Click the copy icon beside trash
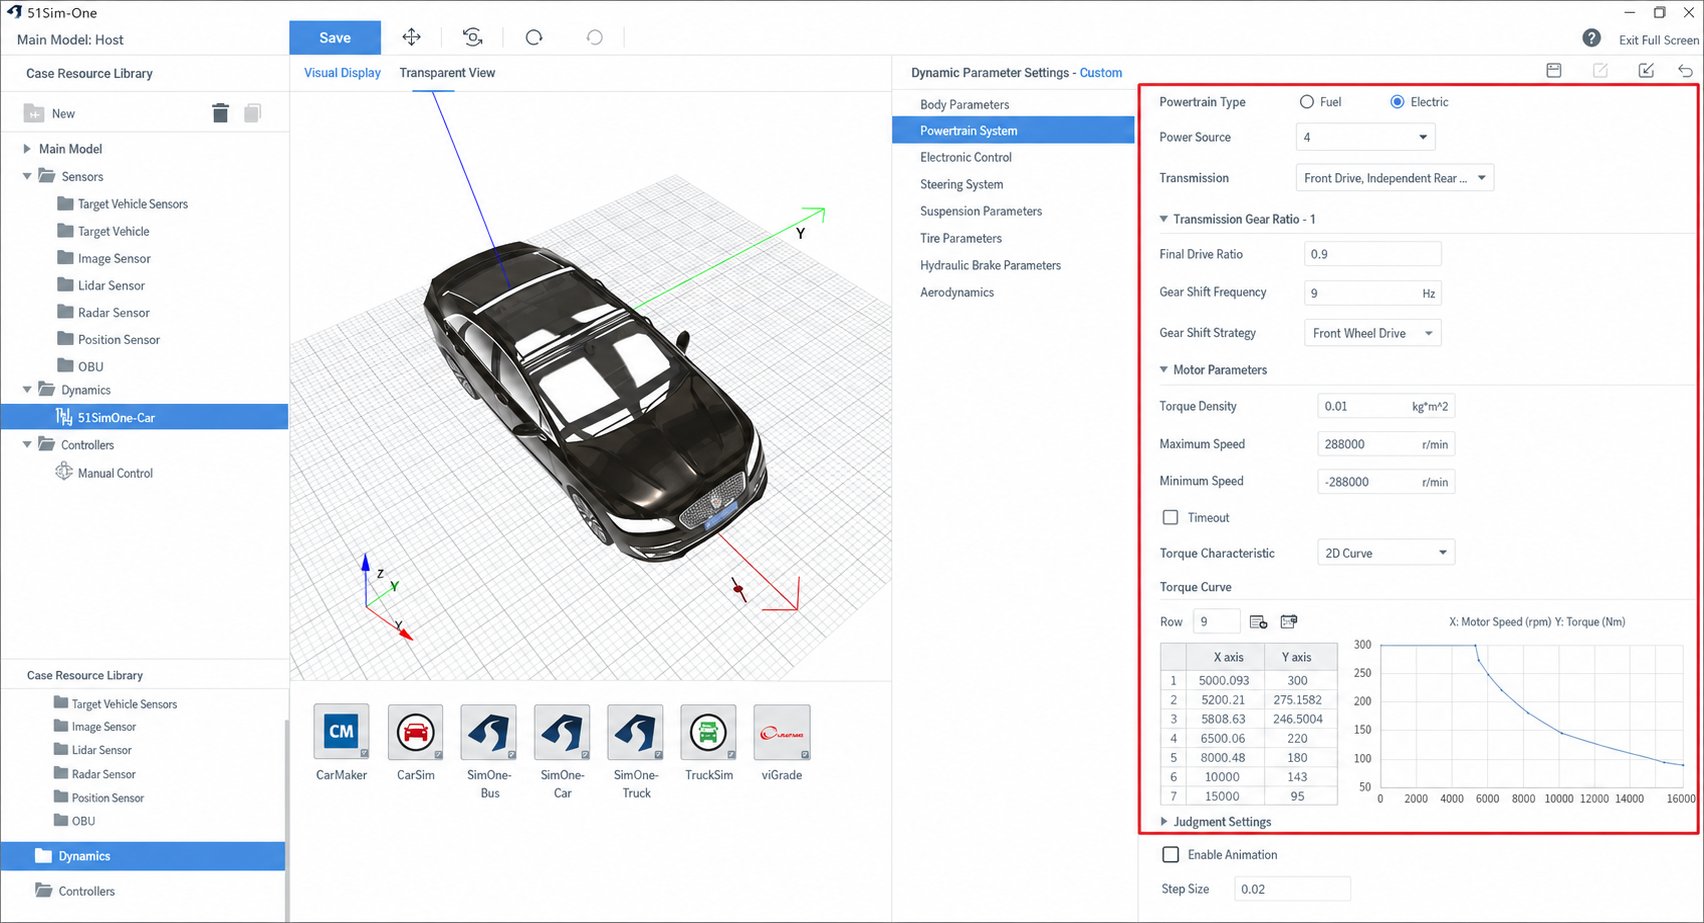 pyautogui.click(x=253, y=113)
